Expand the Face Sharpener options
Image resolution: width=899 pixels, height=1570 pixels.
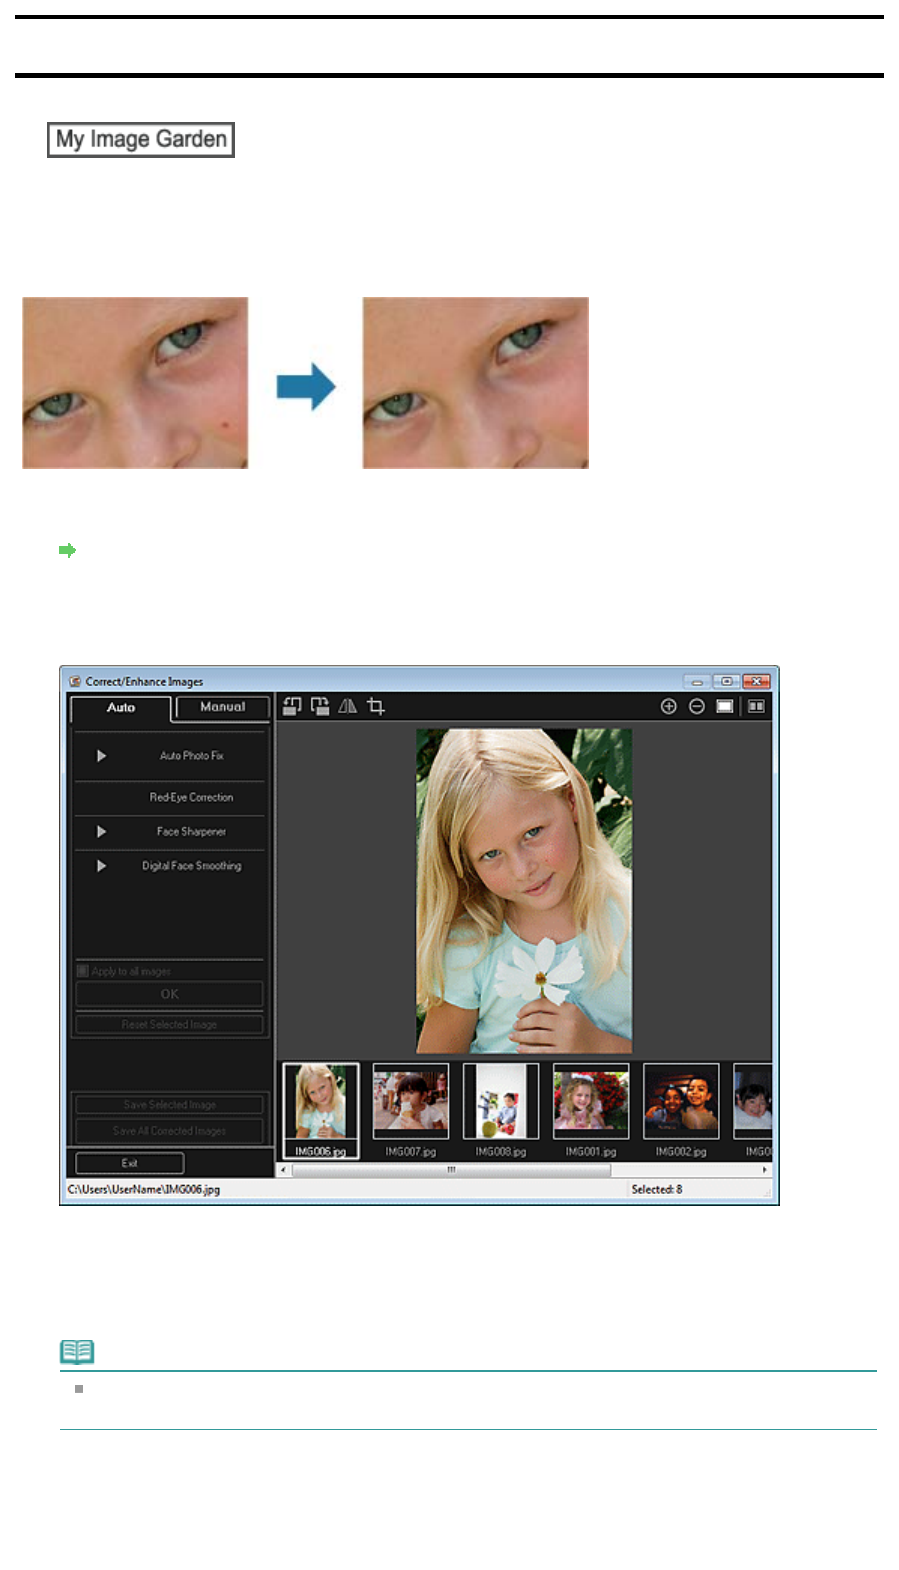[x=101, y=831]
